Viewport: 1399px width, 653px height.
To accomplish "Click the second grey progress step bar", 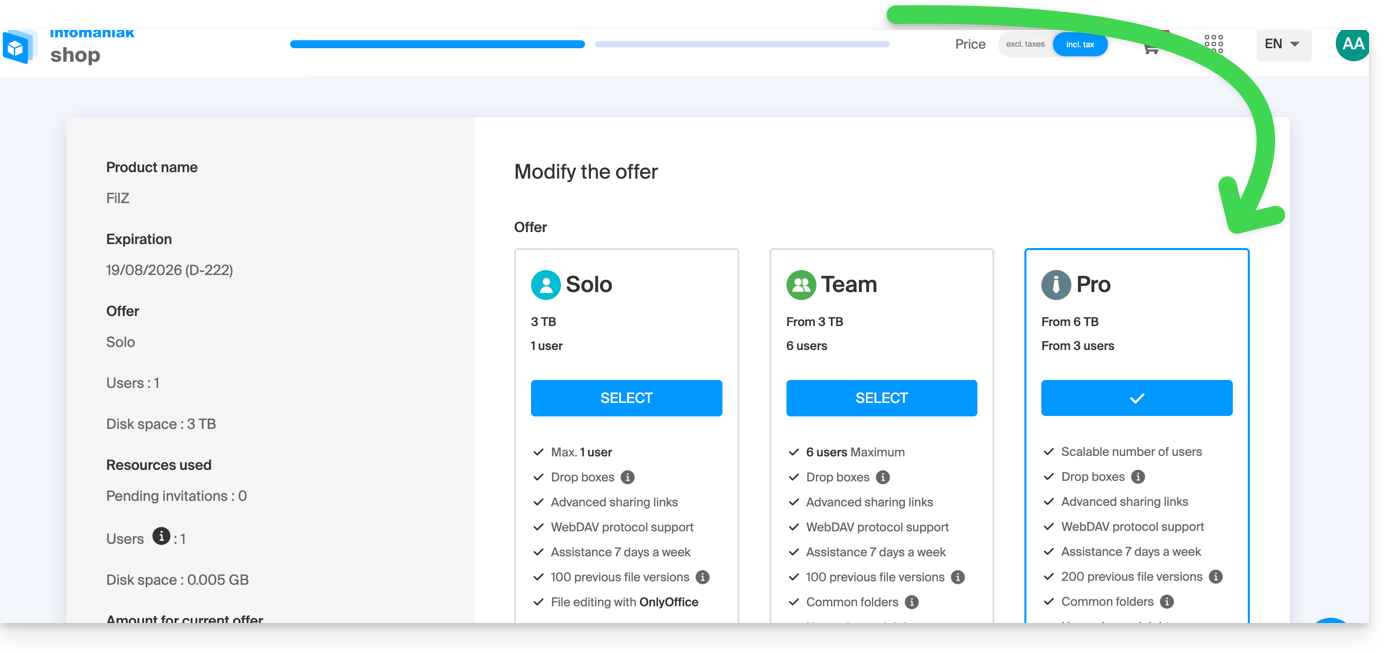I will click(742, 44).
